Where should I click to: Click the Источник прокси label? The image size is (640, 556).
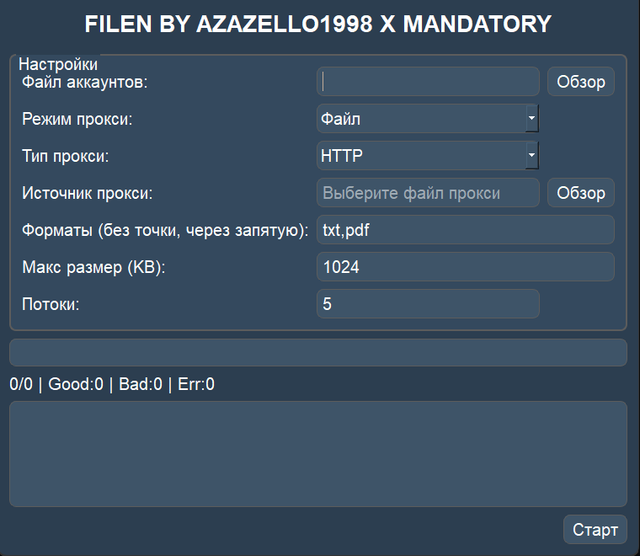pyautogui.click(x=87, y=193)
